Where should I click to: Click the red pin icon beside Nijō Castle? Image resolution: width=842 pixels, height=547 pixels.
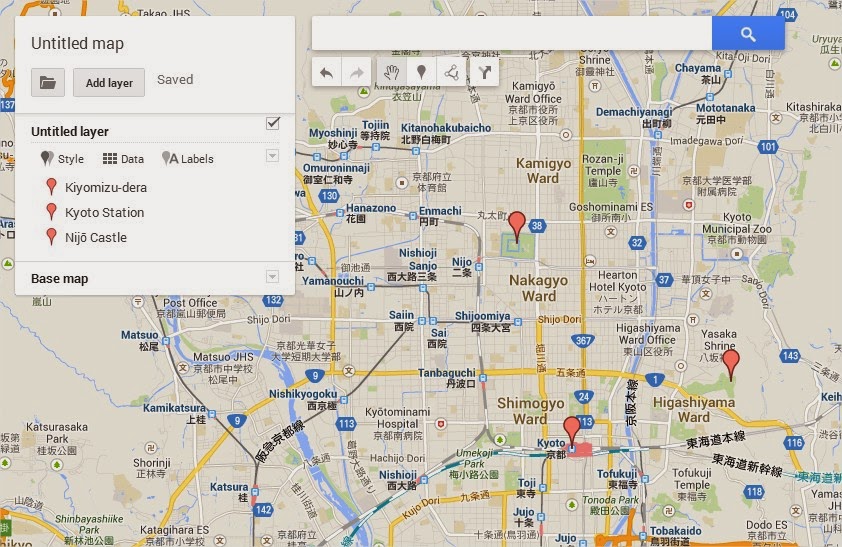52,236
